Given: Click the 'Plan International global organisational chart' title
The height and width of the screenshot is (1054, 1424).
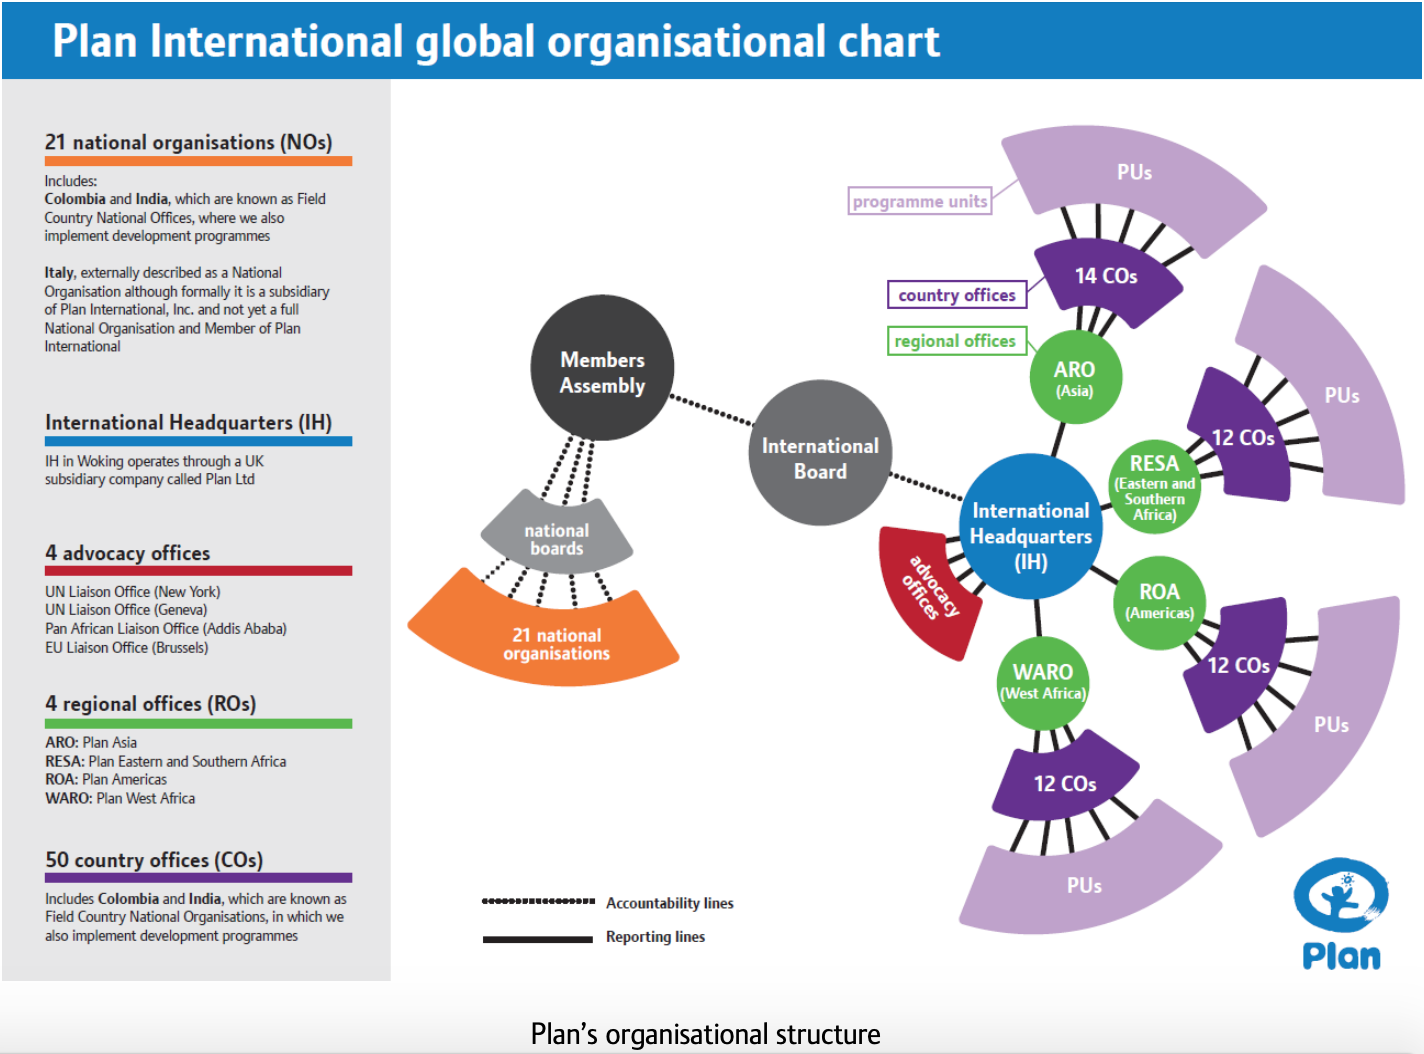Looking at the screenshot, I should 496,41.
